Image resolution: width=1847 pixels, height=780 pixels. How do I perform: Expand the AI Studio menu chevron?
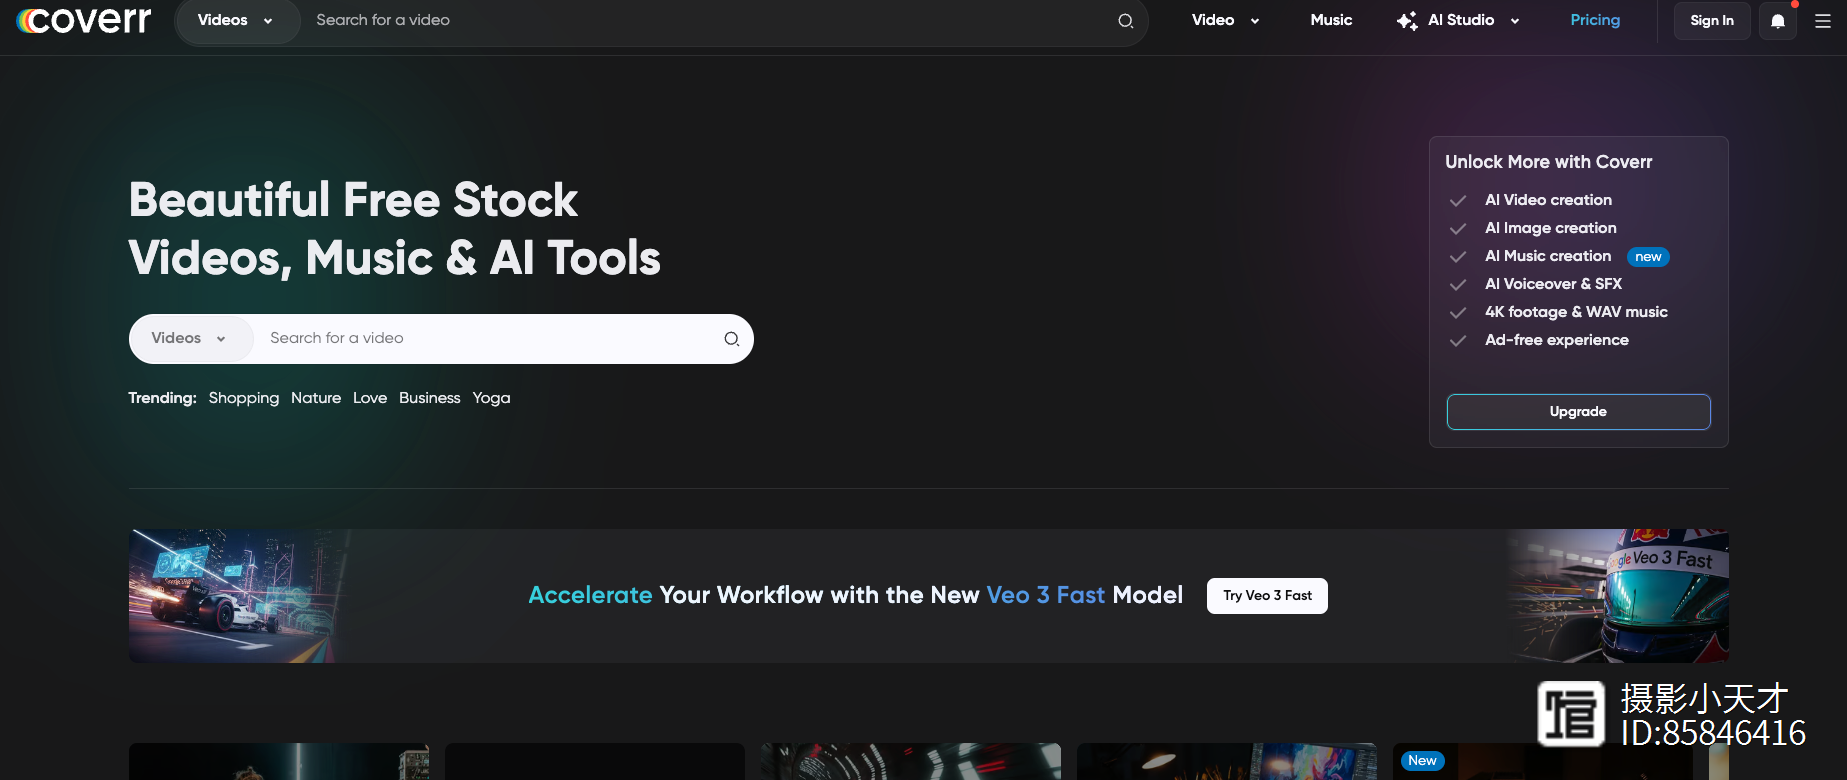tap(1515, 21)
